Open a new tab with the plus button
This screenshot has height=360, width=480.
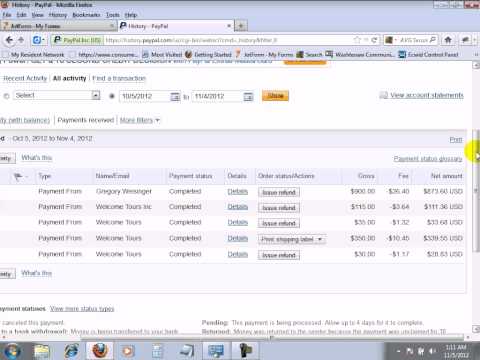tap(241, 26)
